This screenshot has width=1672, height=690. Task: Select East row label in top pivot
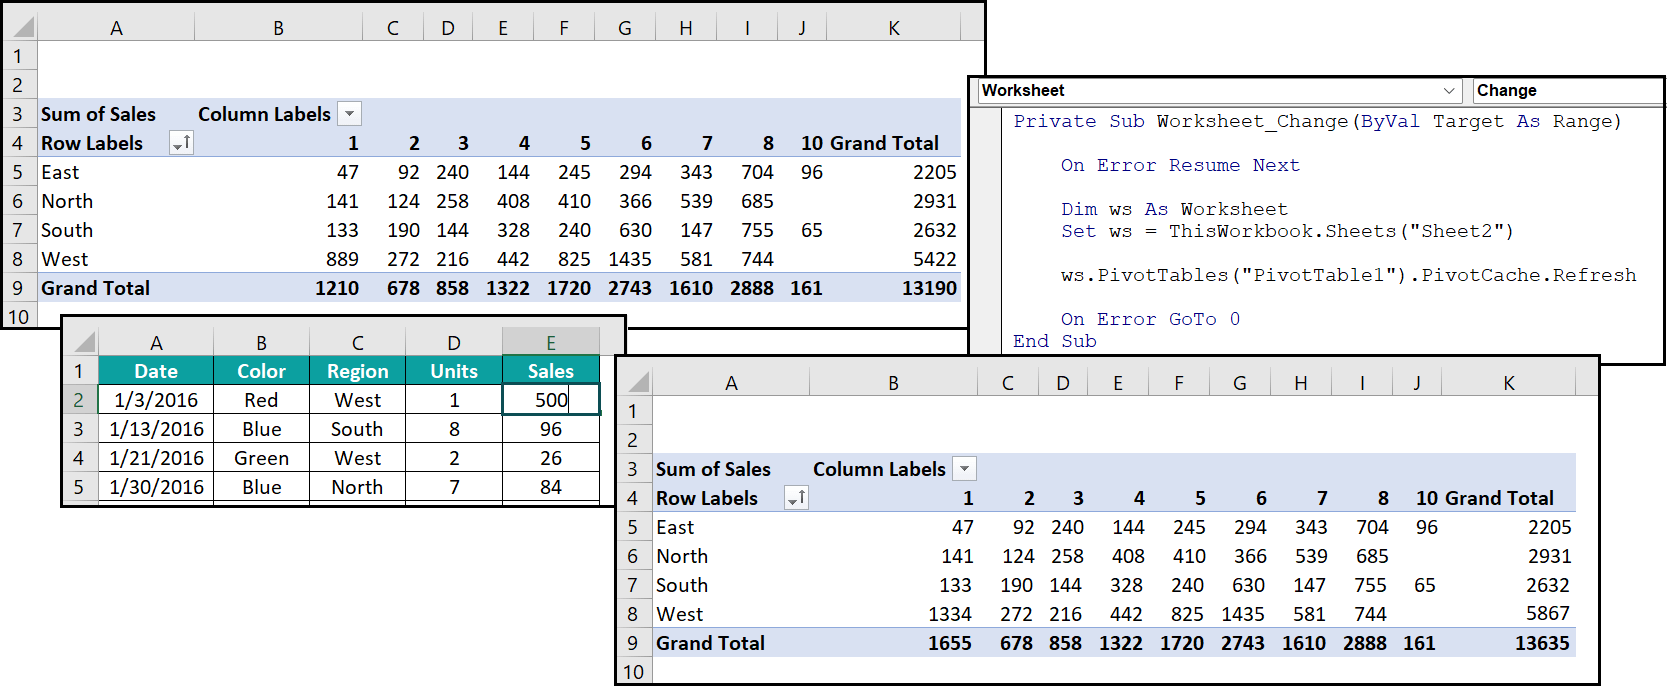click(60, 172)
